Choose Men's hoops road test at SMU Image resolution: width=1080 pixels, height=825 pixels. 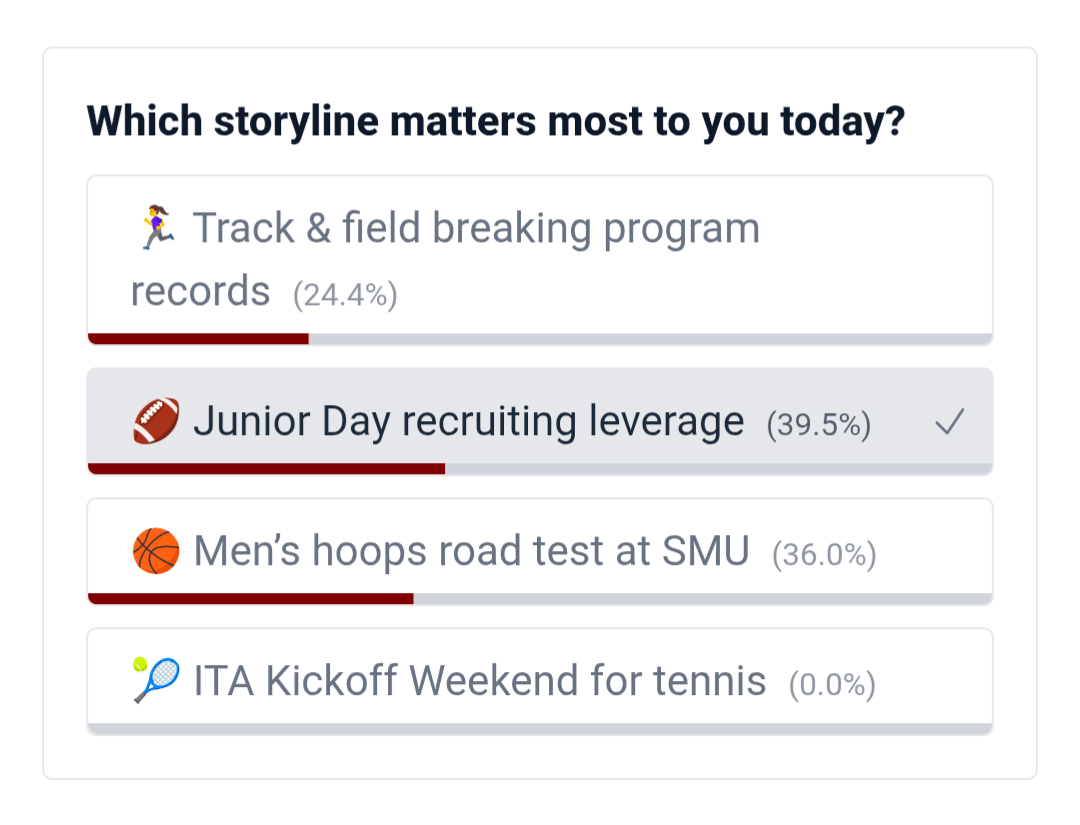point(471,551)
